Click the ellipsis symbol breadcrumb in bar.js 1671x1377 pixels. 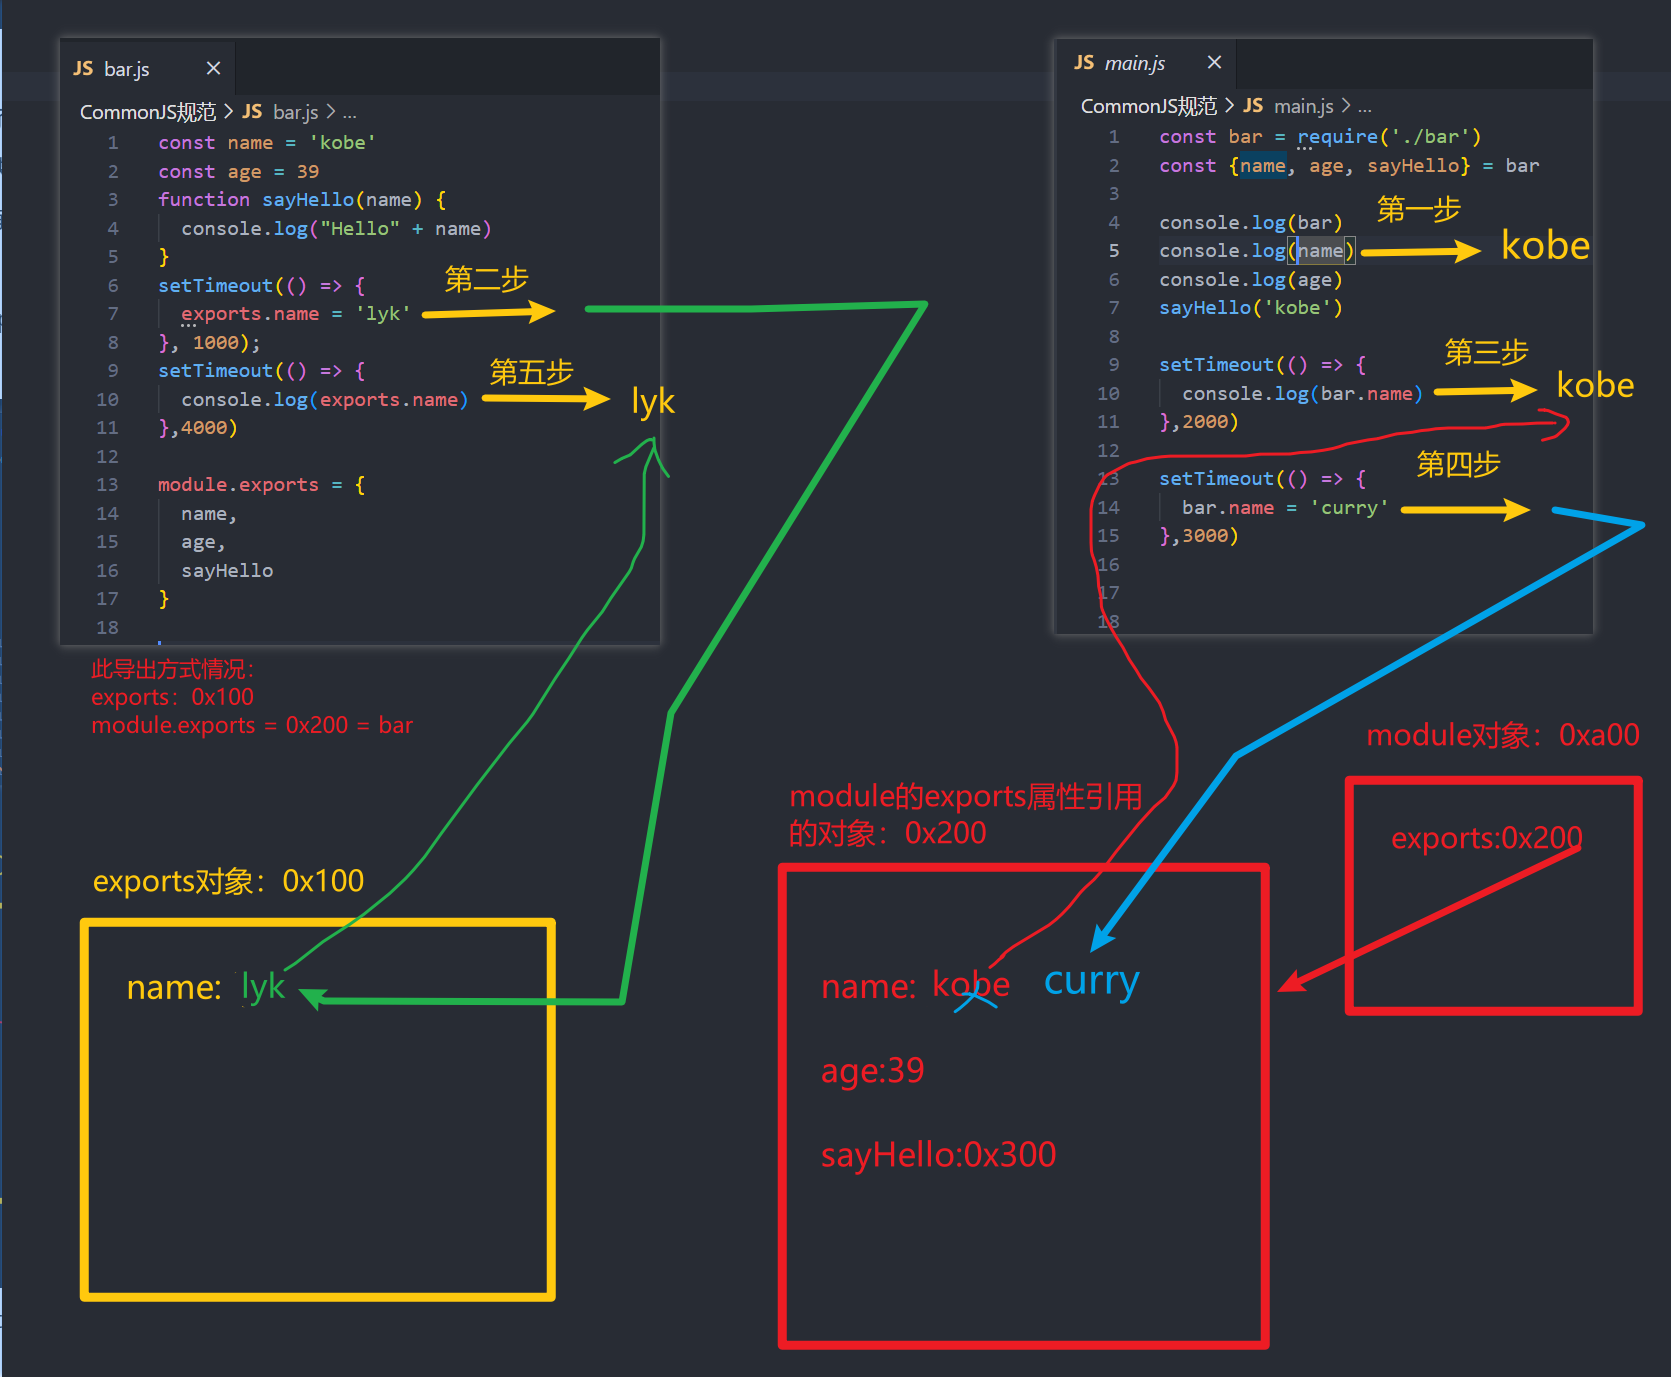click(x=349, y=113)
